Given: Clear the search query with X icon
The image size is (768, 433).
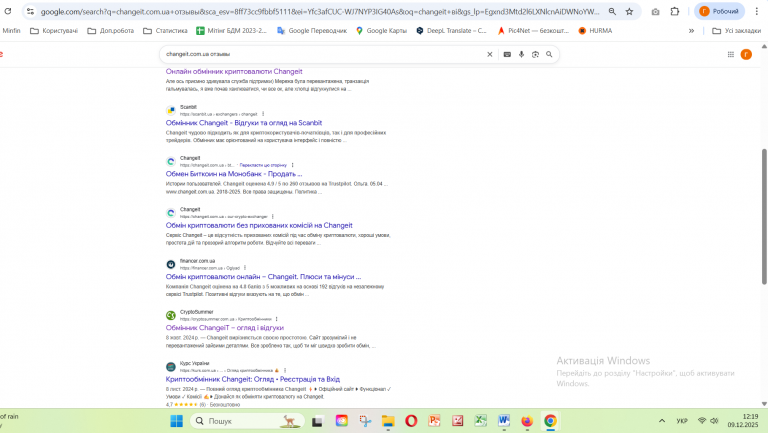Looking at the screenshot, I should pyautogui.click(x=489, y=54).
